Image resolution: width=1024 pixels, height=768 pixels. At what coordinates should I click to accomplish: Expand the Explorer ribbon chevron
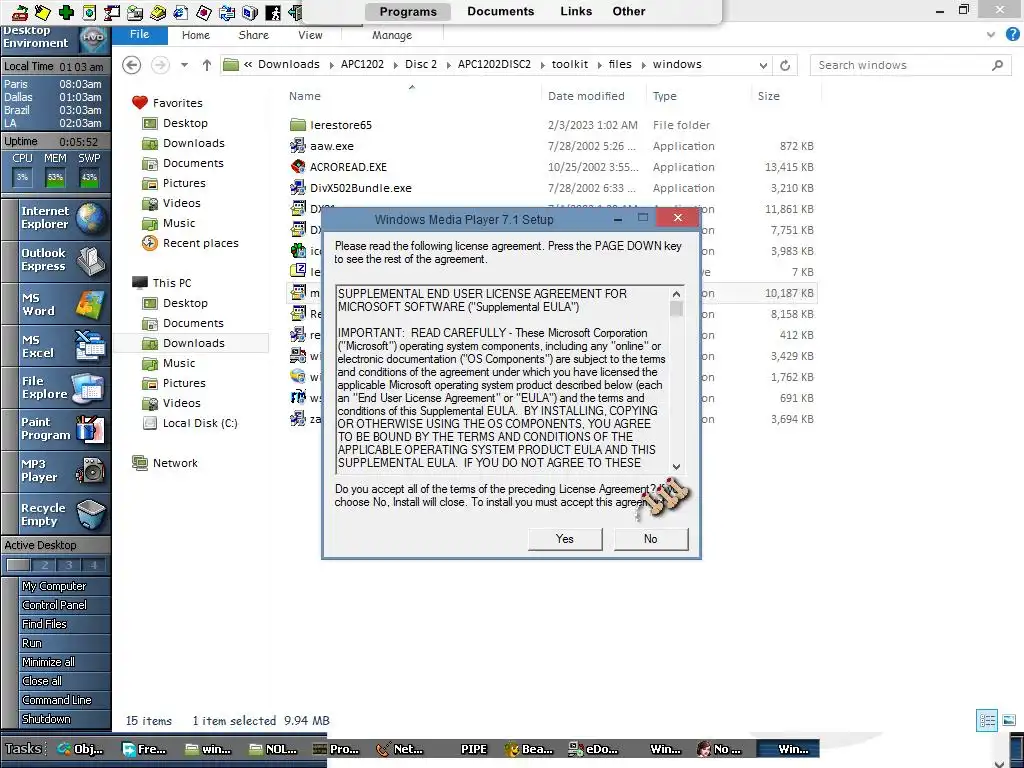pyautogui.click(x=991, y=35)
